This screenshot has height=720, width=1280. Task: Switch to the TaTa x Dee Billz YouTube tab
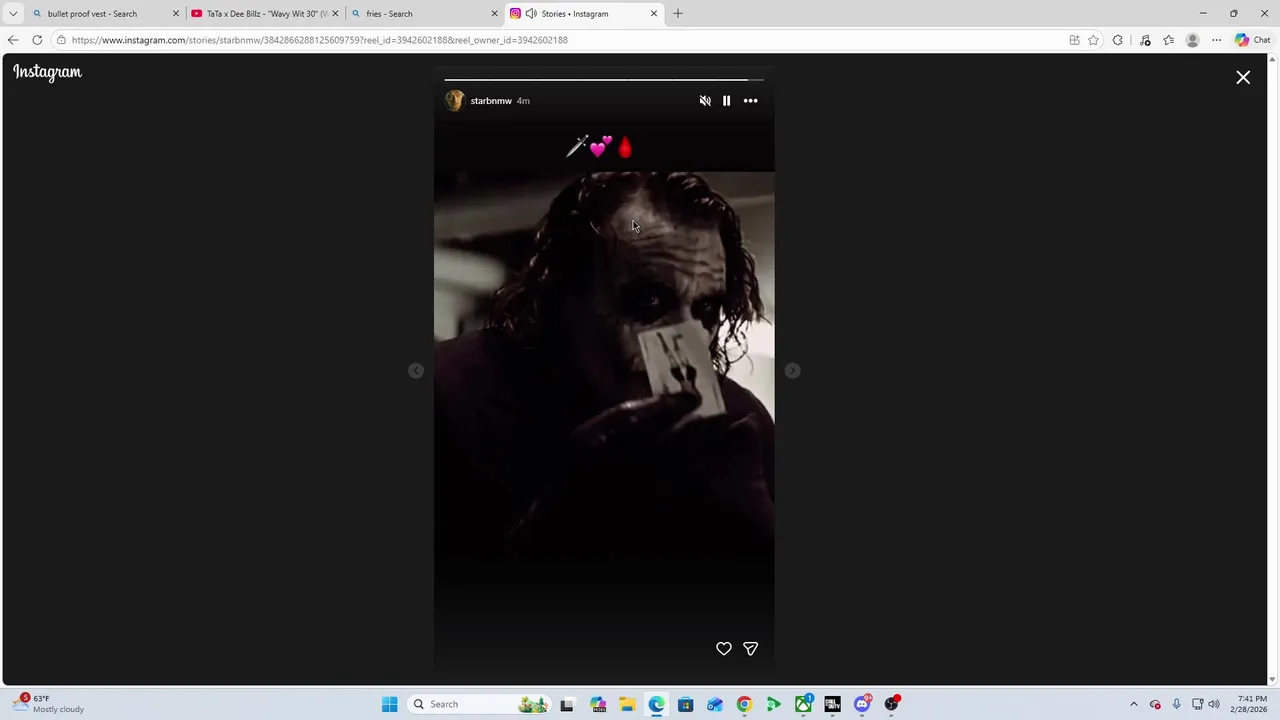267,14
